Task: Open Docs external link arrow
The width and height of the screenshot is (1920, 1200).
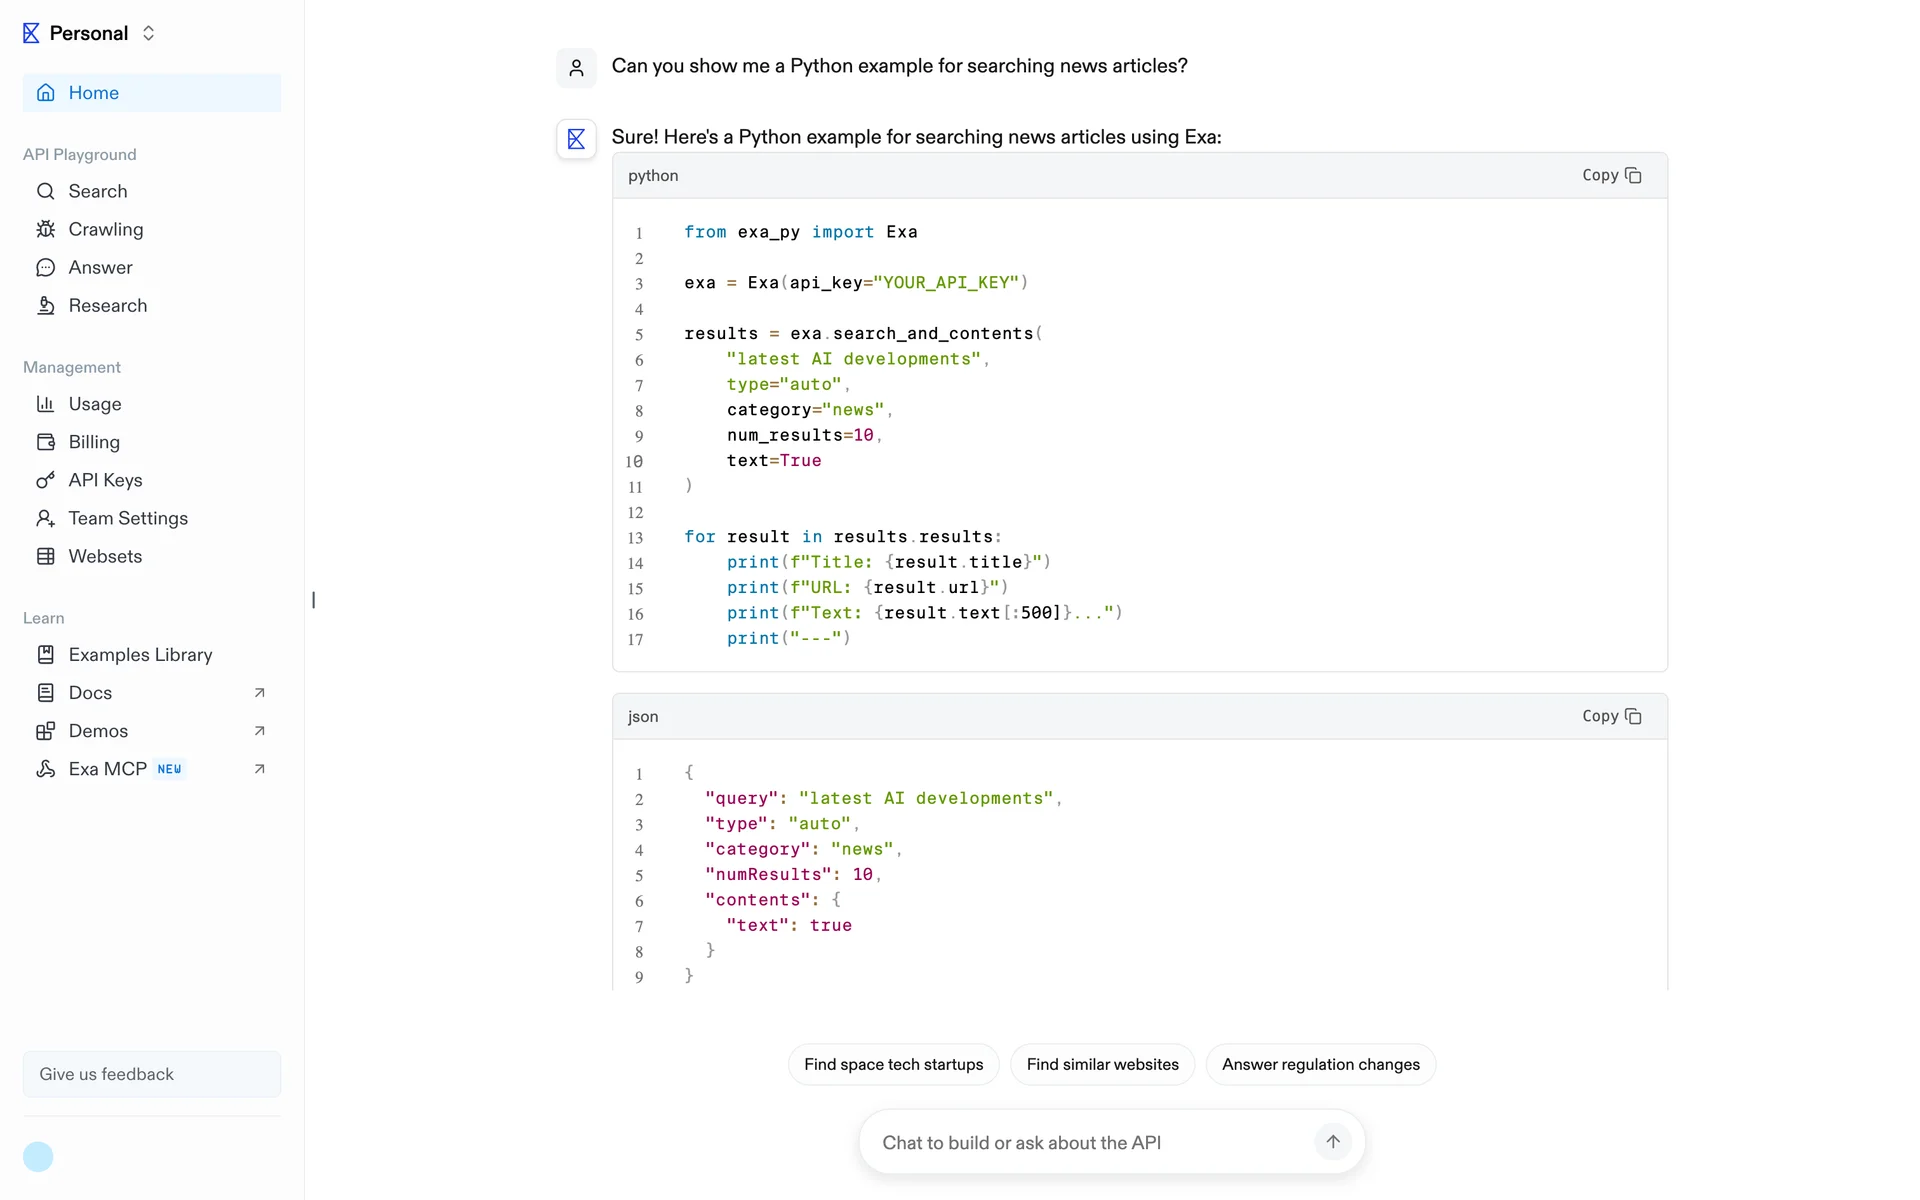Action: click(x=259, y=693)
